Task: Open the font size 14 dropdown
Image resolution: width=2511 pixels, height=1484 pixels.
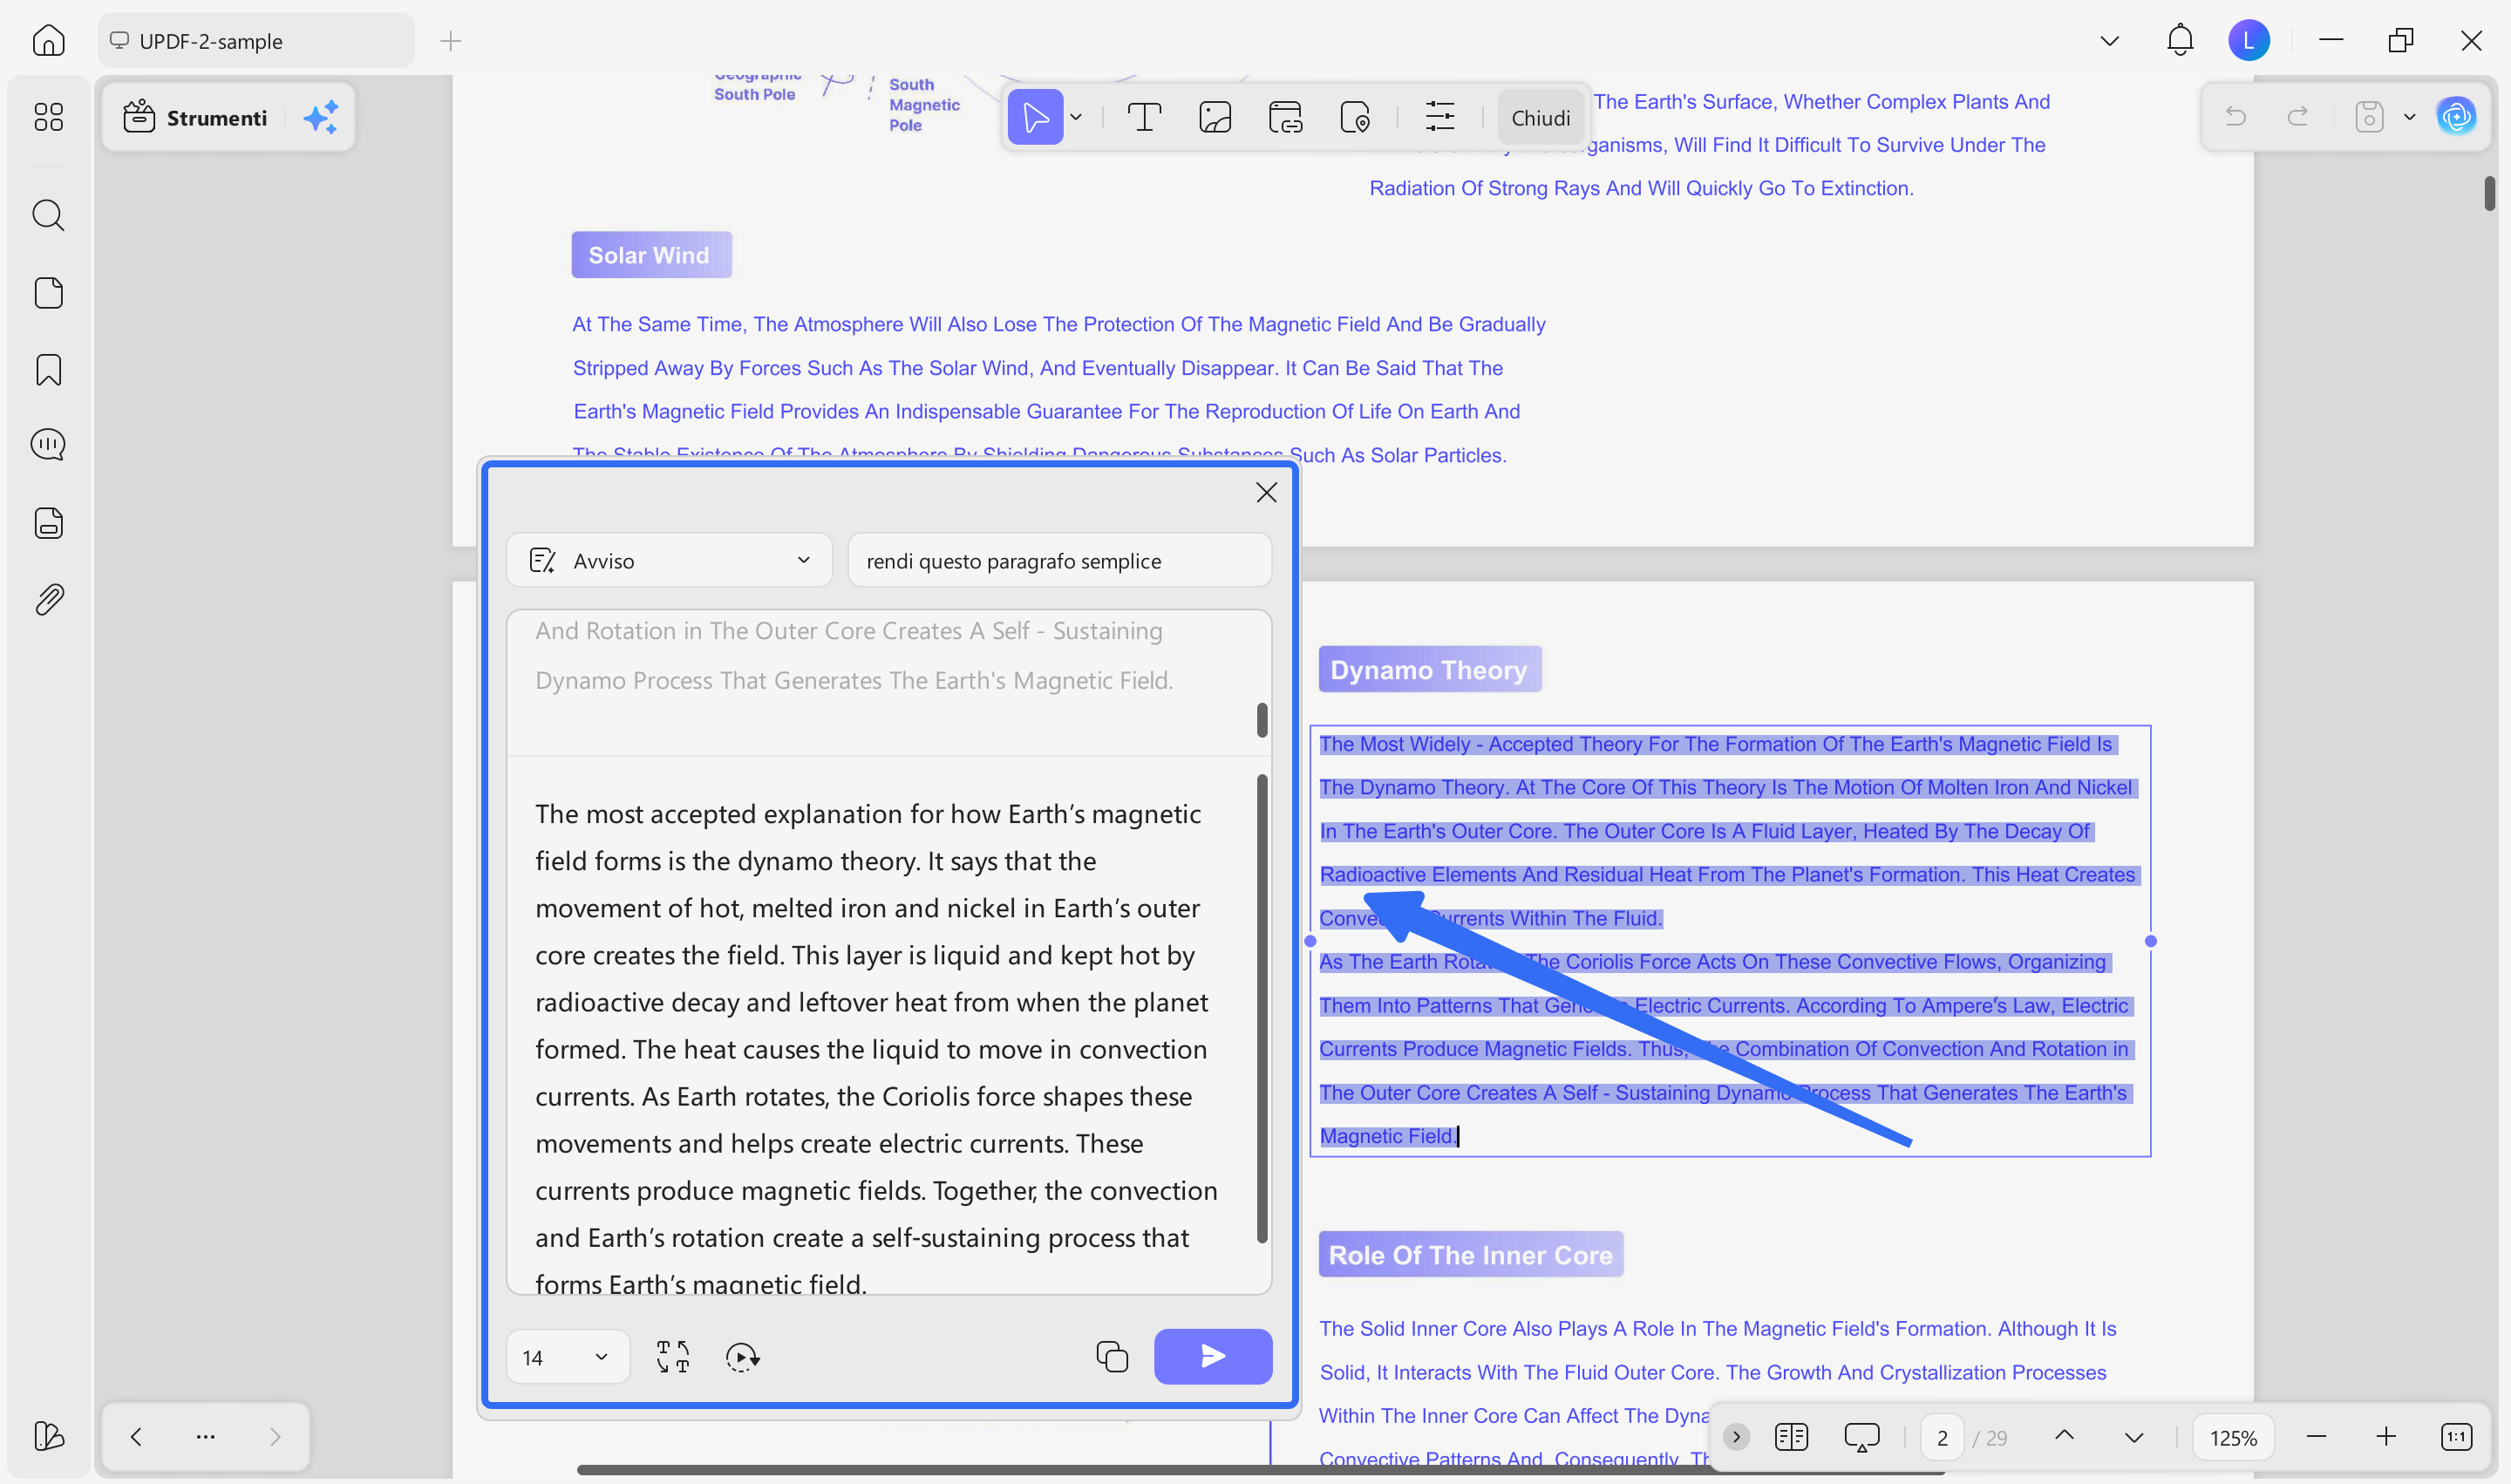Action: [567, 1357]
